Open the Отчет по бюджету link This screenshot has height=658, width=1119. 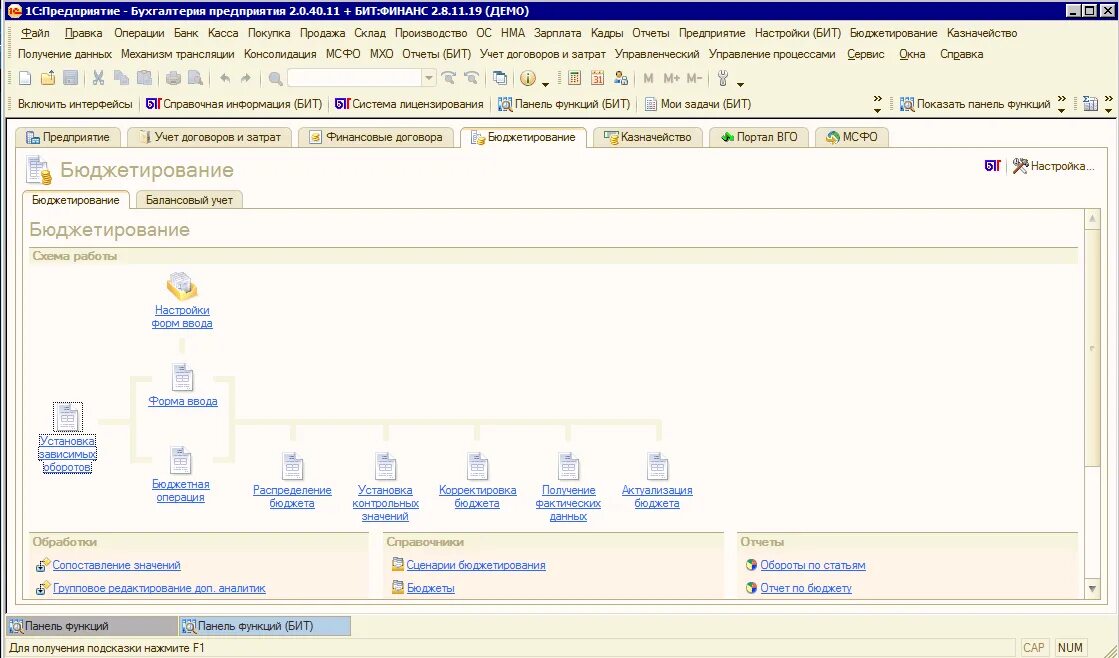pos(806,588)
